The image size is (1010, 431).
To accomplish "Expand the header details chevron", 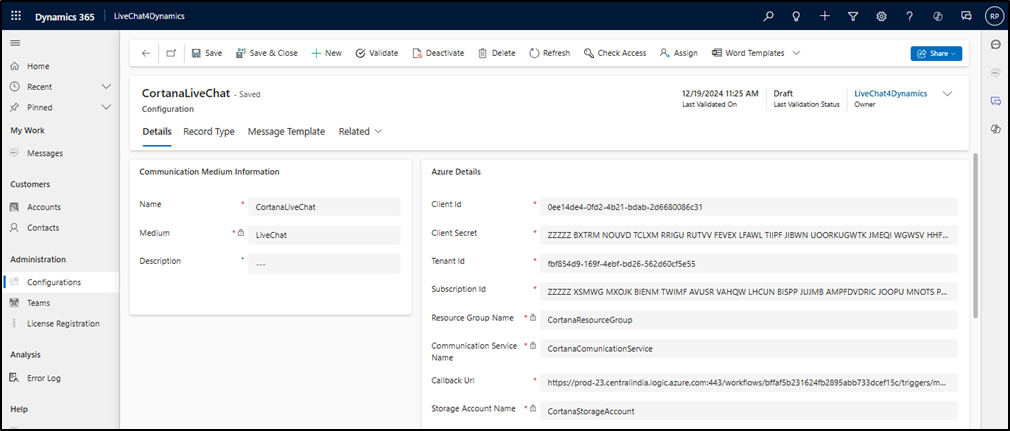I will (x=948, y=94).
